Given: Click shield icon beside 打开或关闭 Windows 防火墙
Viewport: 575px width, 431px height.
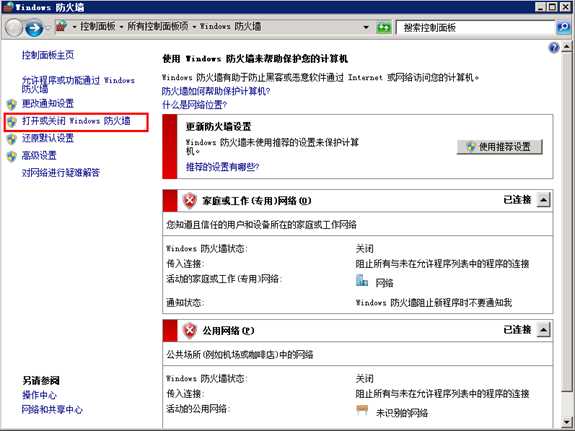Looking at the screenshot, I should [x=12, y=122].
